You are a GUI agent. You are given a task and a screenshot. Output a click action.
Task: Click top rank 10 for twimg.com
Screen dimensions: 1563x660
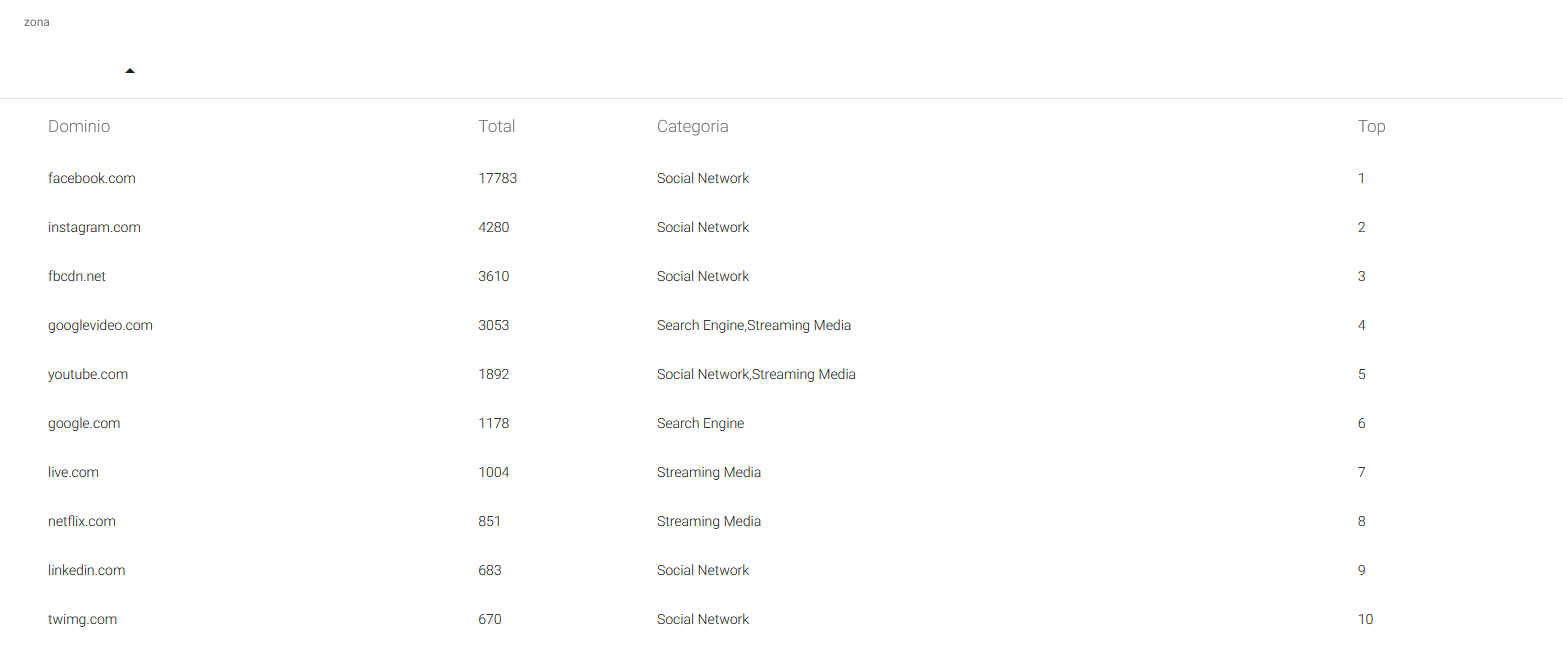1366,619
